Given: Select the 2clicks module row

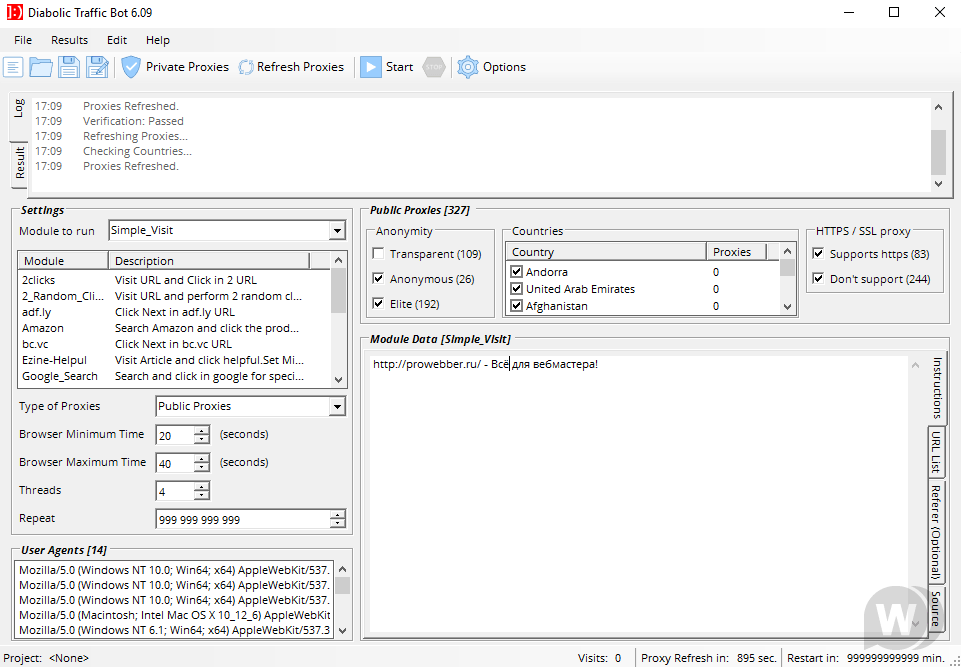Looking at the screenshot, I should click(174, 280).
